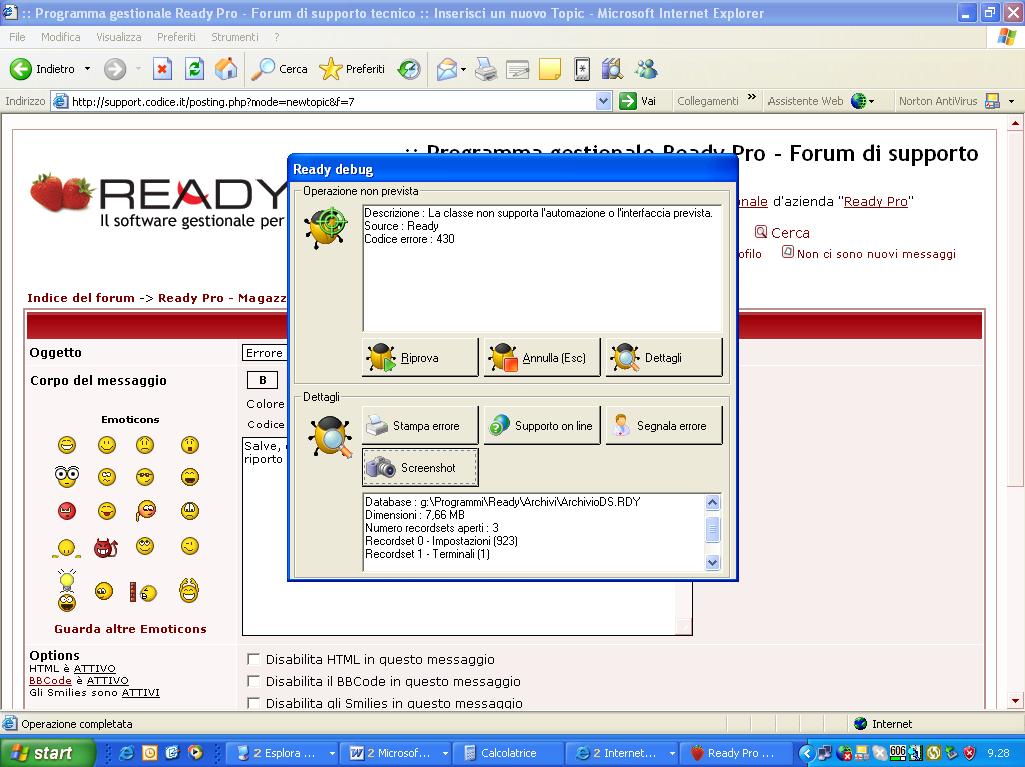Check Disabilita HTML in questo messaggio

(254, 659)
